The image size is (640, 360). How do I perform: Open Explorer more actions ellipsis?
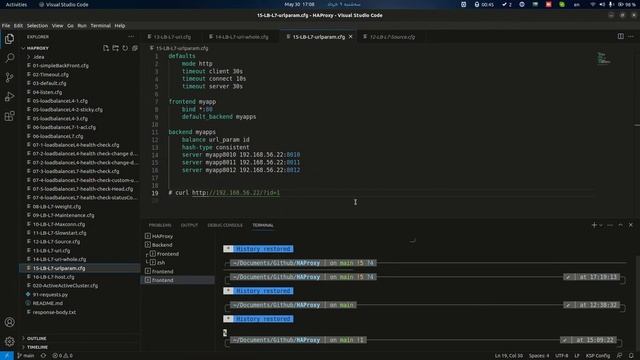[x=131, y=37]
